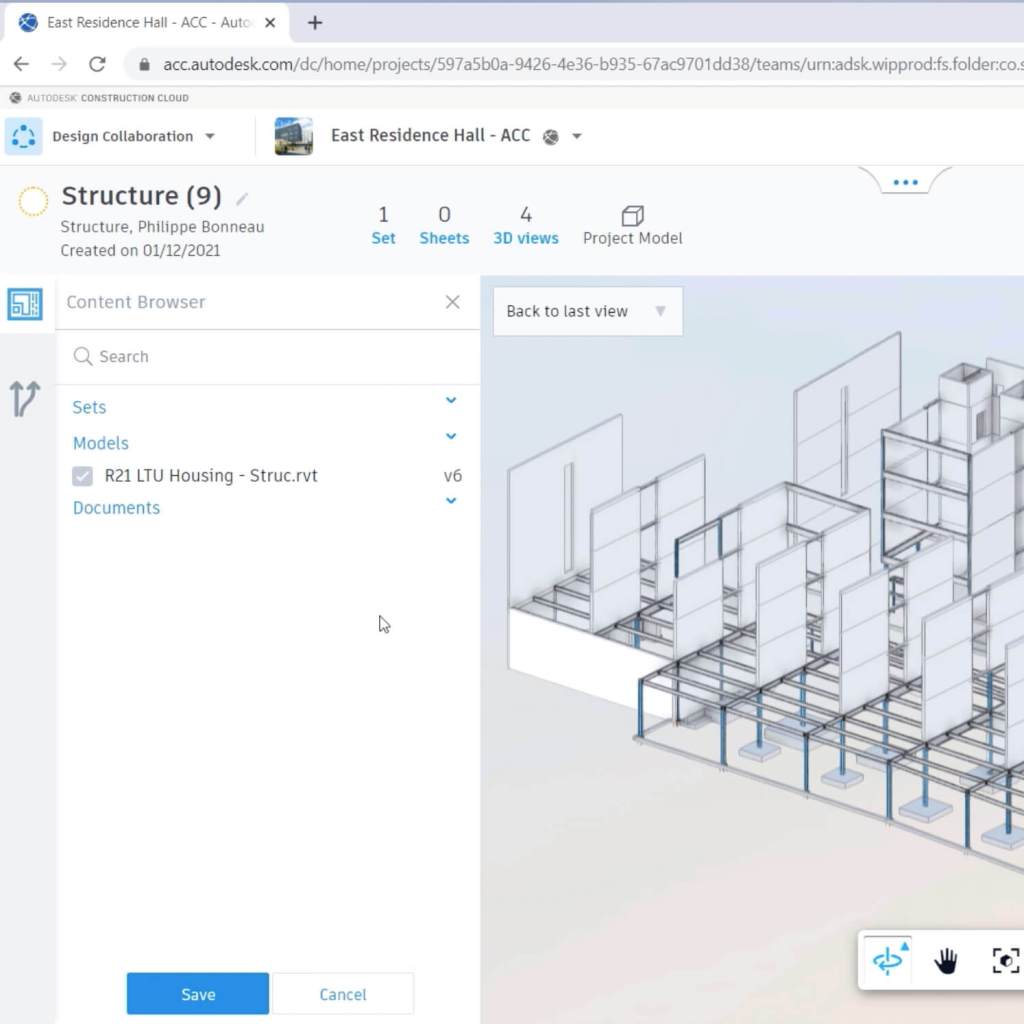The height and width of the screenshot is (1024, 1024).
Task: Collapse the Models section chevron
Action: (x=451, y=437)
